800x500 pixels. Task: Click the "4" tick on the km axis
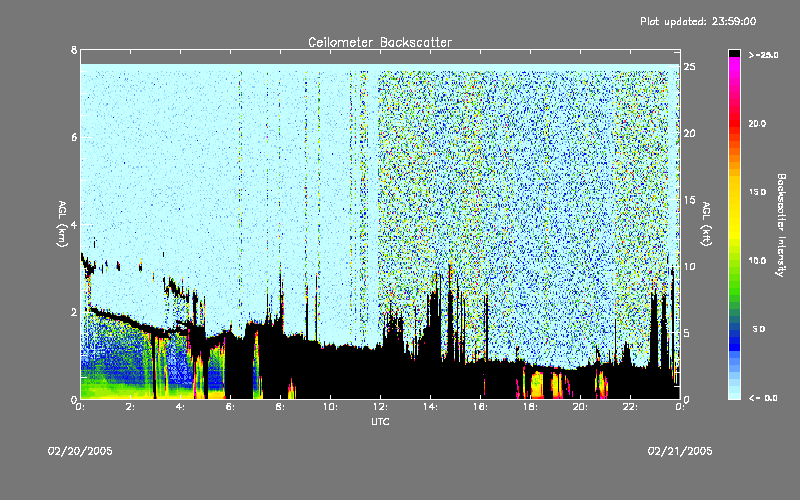[x=74, y=224]
